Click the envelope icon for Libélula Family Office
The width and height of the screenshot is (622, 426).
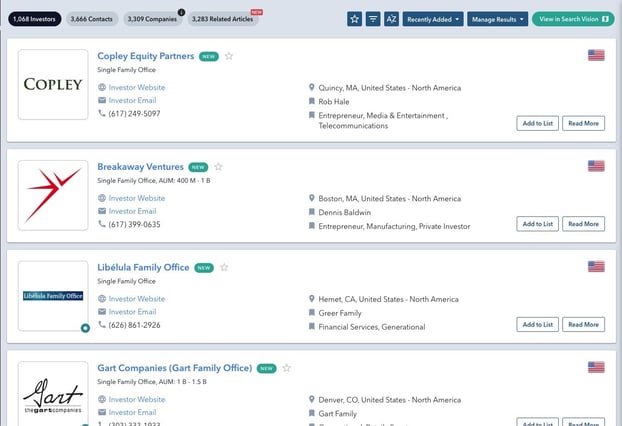pyautogui.click(x=102, y=311)
